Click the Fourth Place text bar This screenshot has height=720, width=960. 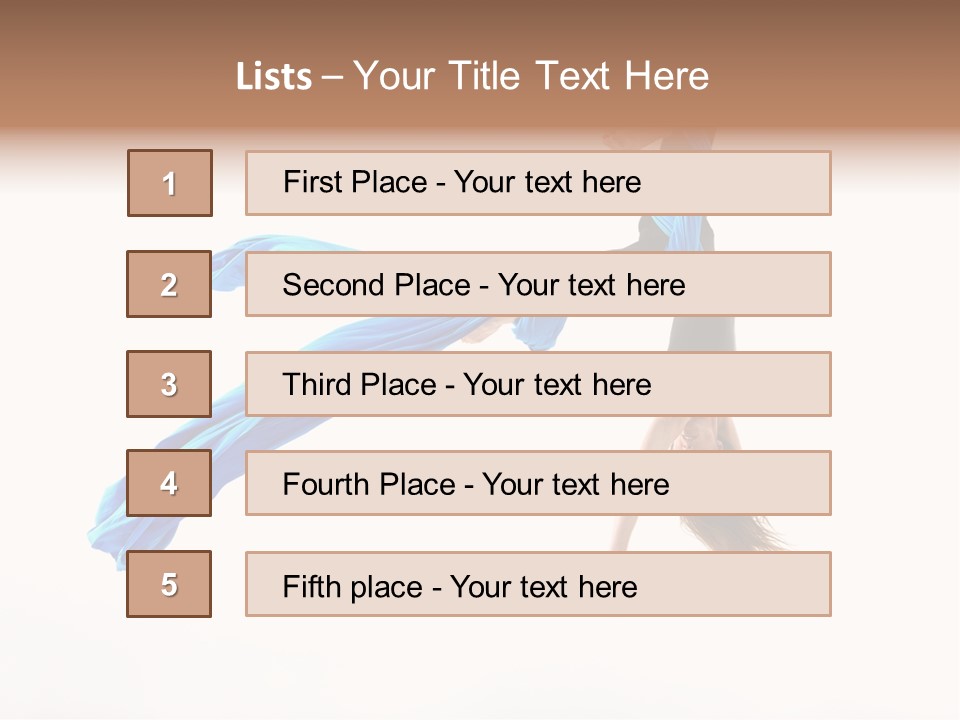(538, 483)
